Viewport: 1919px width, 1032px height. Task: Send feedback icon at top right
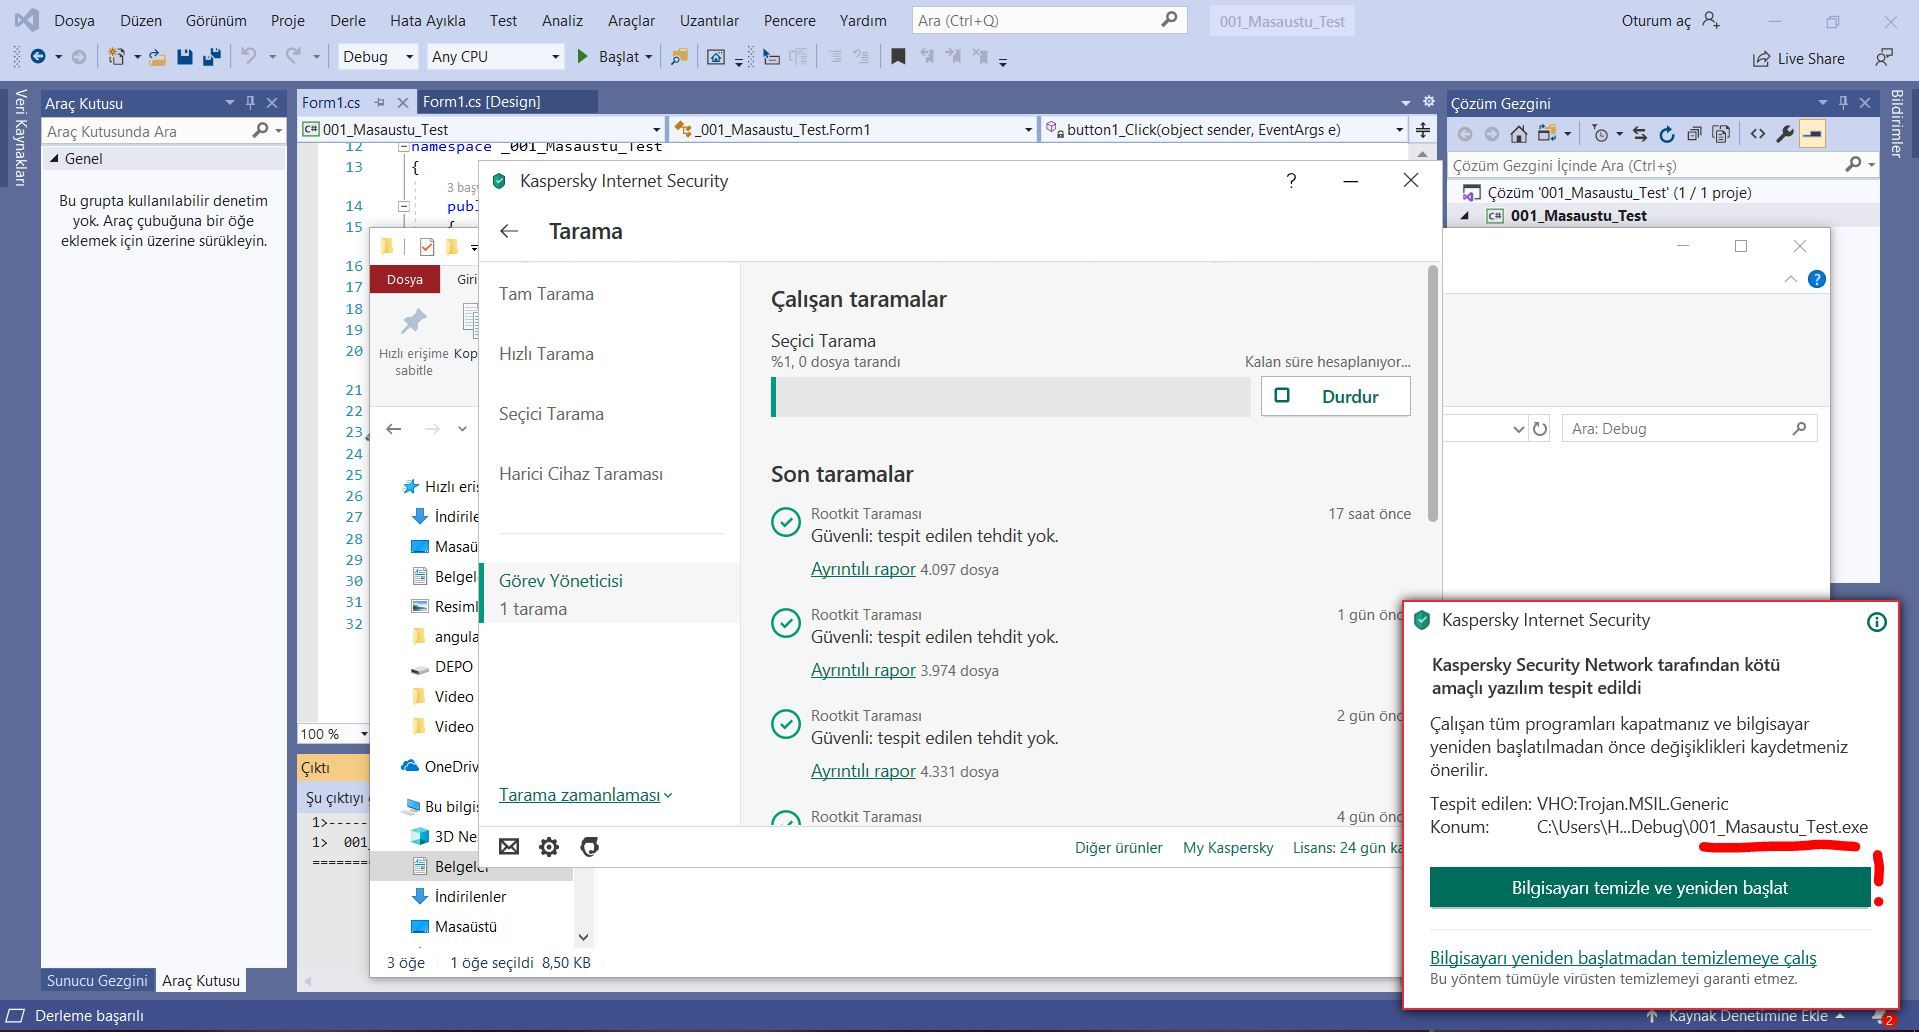[x=1884, y=58]
